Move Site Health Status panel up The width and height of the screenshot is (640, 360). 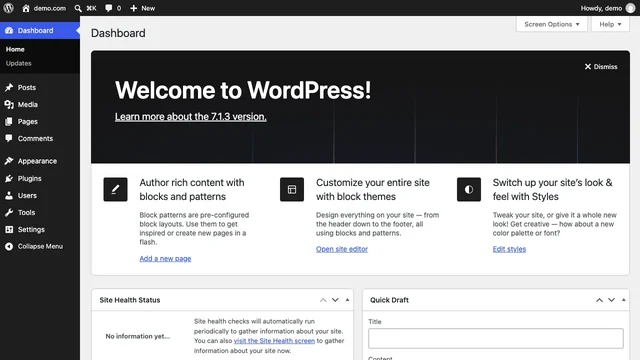(323, 300)
